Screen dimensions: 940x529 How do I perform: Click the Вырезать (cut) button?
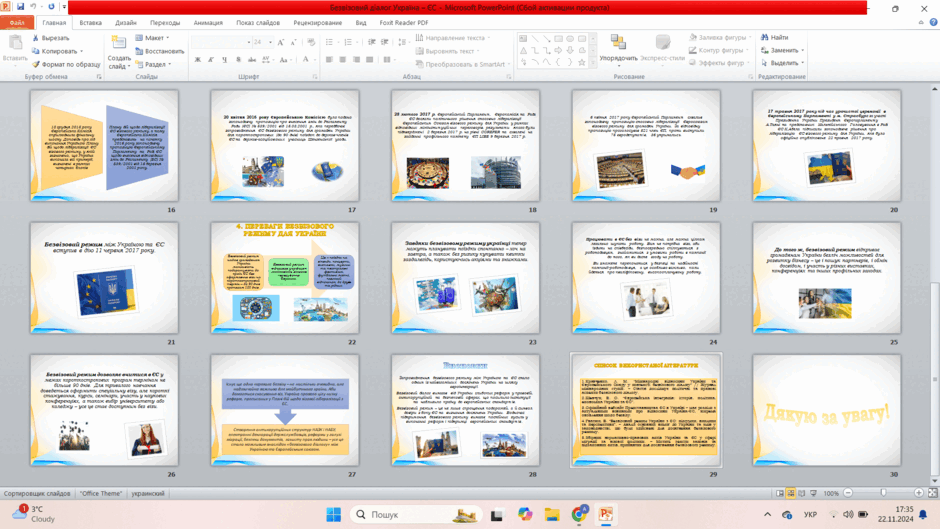[x=51, y=38]
